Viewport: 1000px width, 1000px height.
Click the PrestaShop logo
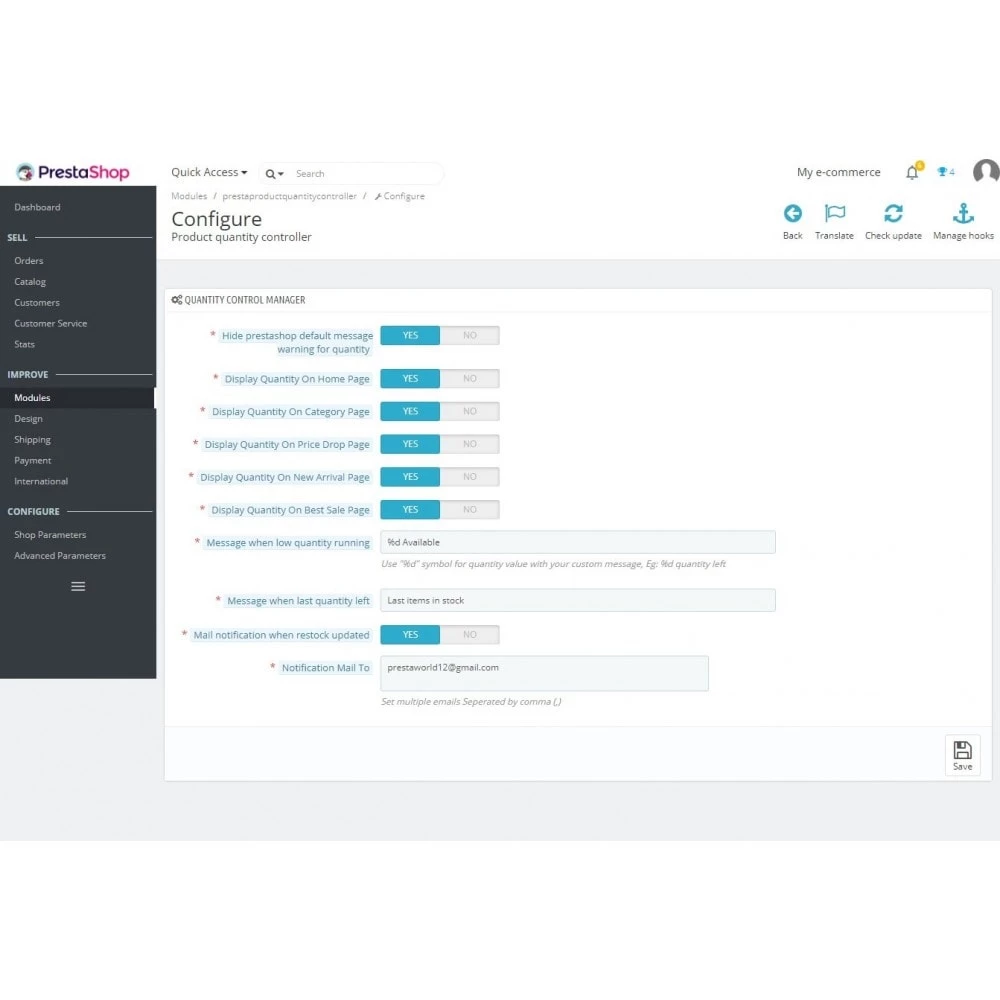tap(73, 172)
